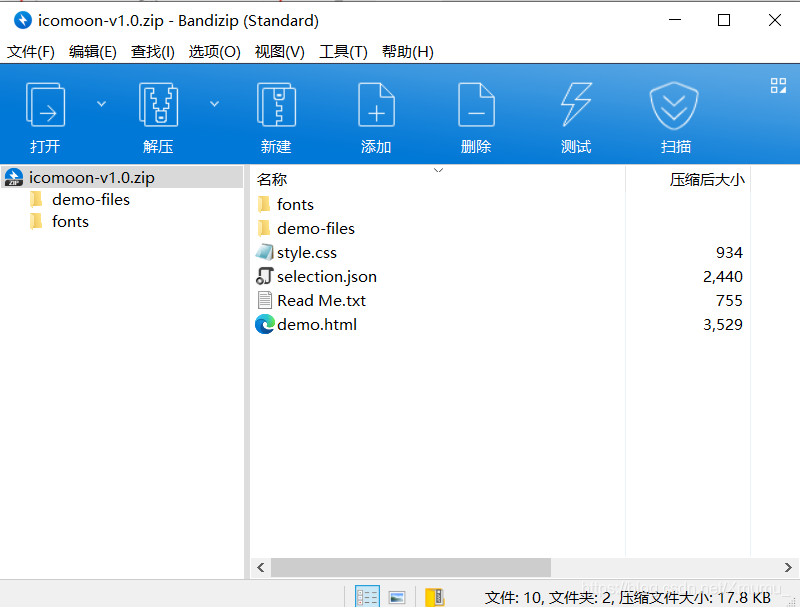
Task: Maximize the Bandizip window
Action: [x=724, y=20]
